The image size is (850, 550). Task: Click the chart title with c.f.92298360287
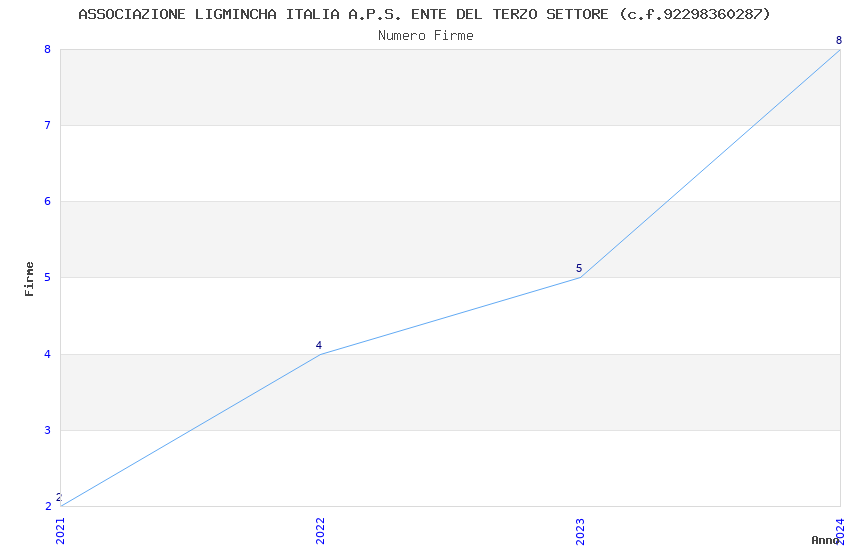(x=424, y=14)
